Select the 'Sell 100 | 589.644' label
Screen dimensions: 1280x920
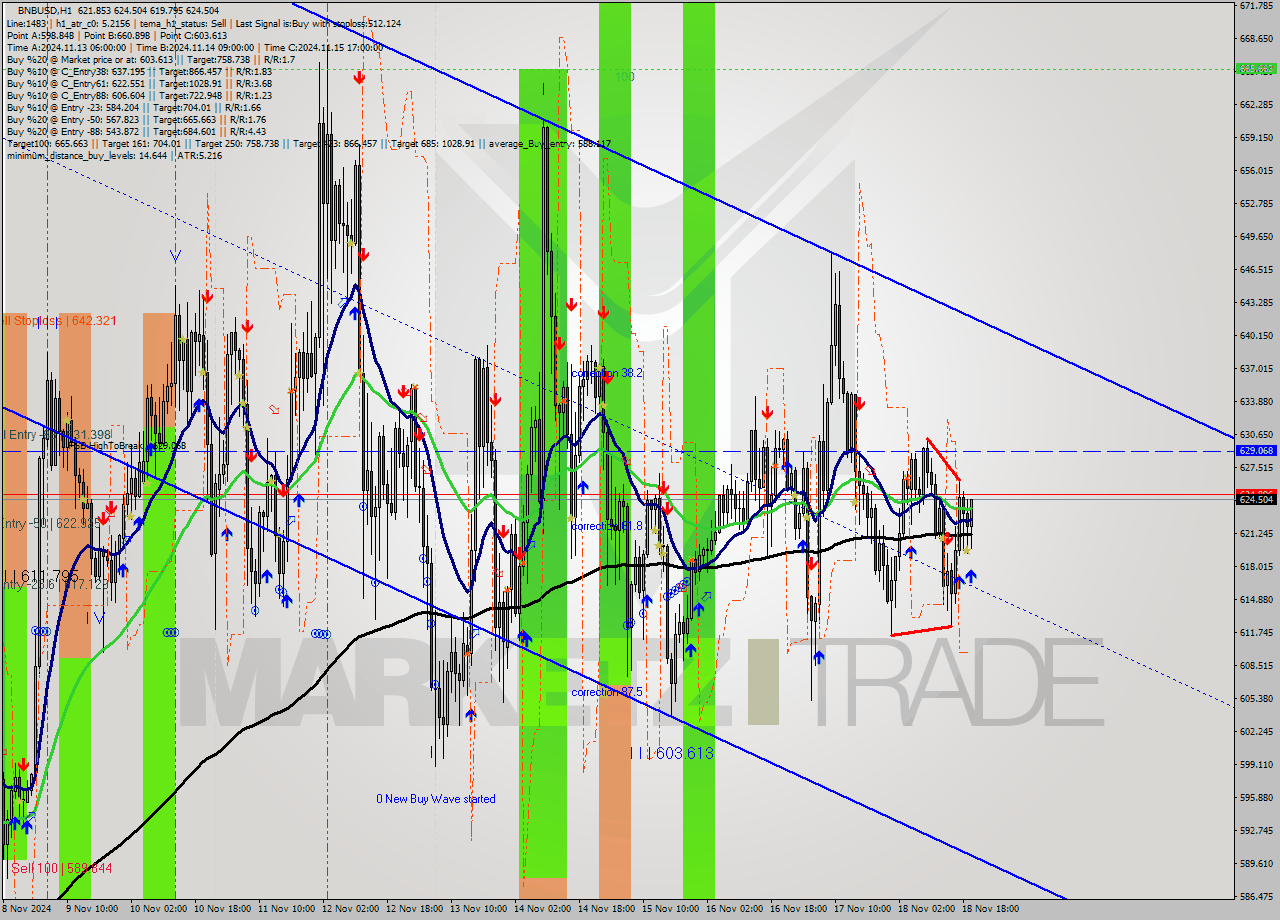tap(60, 868)
